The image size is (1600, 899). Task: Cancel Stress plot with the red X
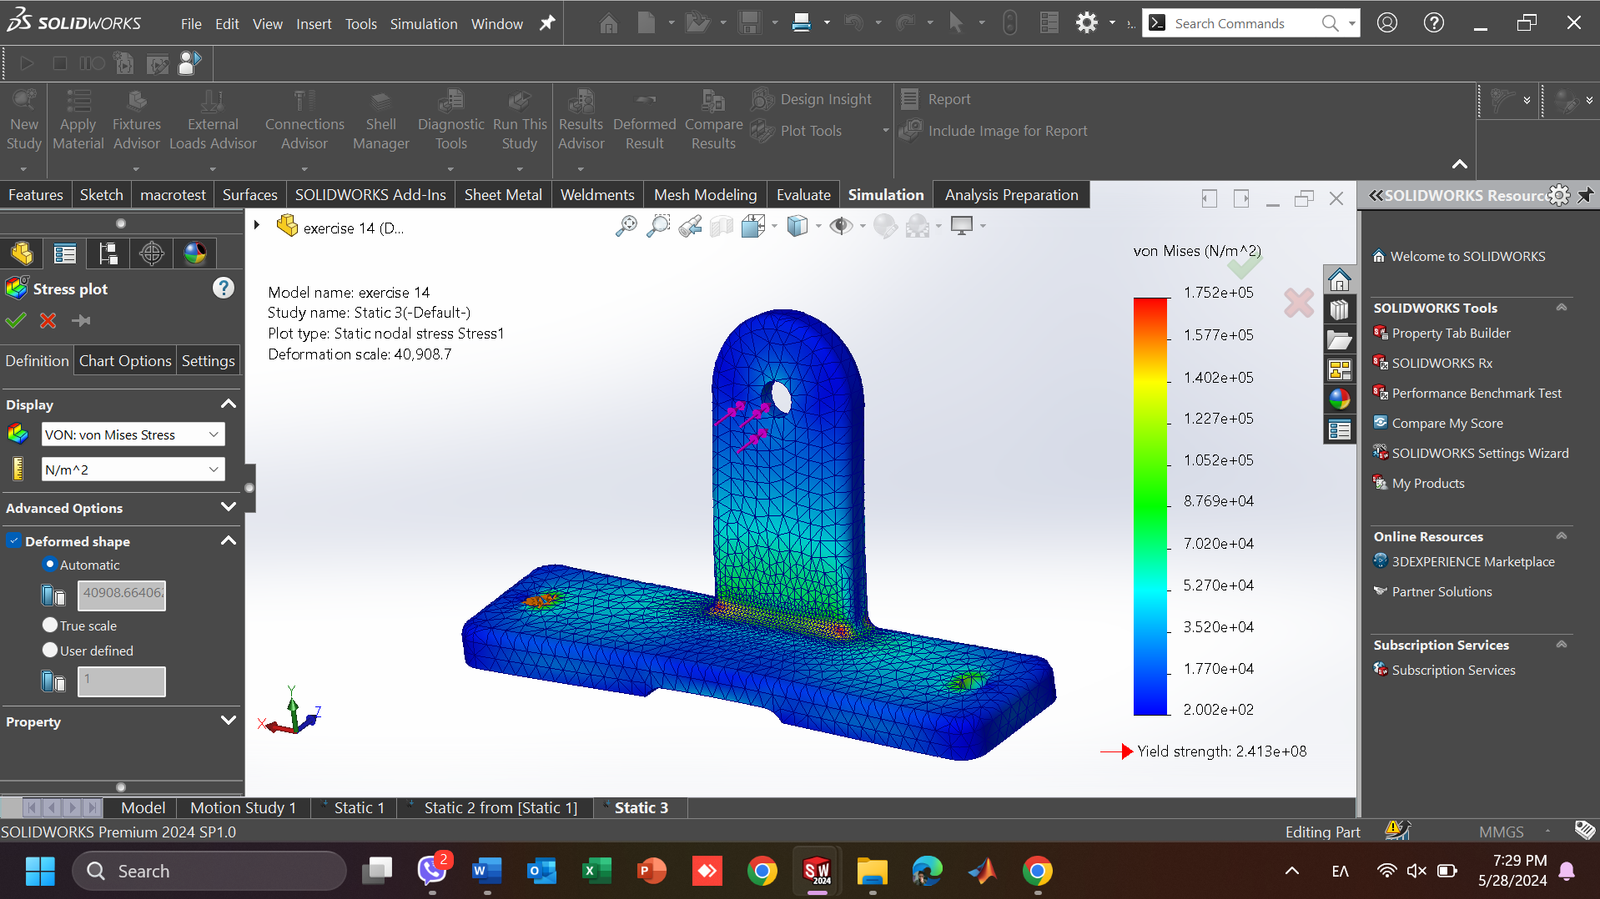[x=48, y=321]
